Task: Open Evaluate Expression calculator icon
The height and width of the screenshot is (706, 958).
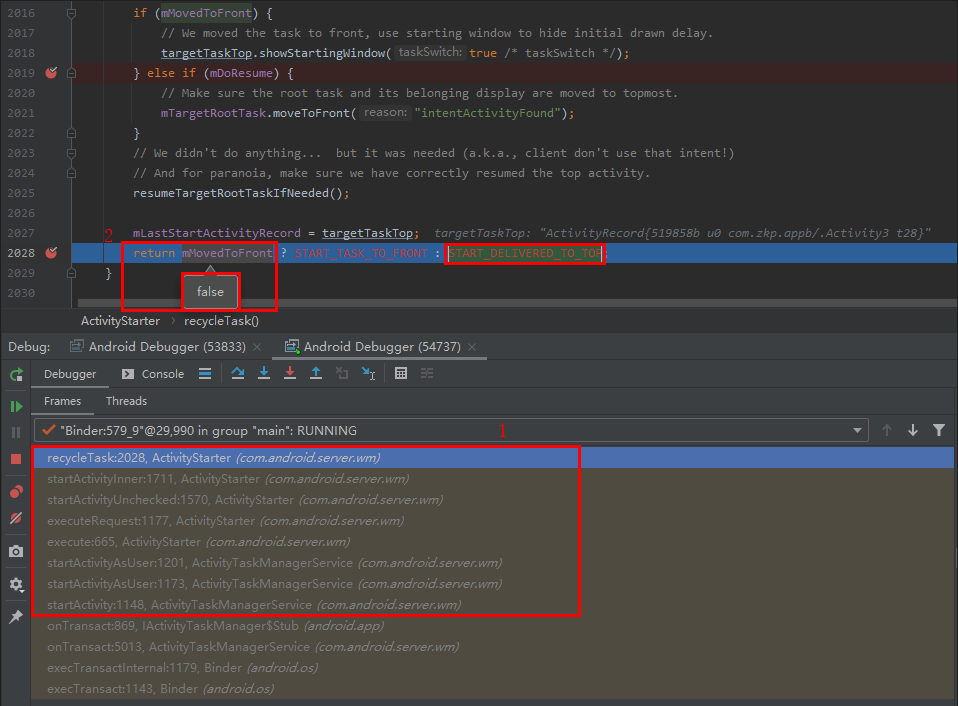Action: point(401,373)
